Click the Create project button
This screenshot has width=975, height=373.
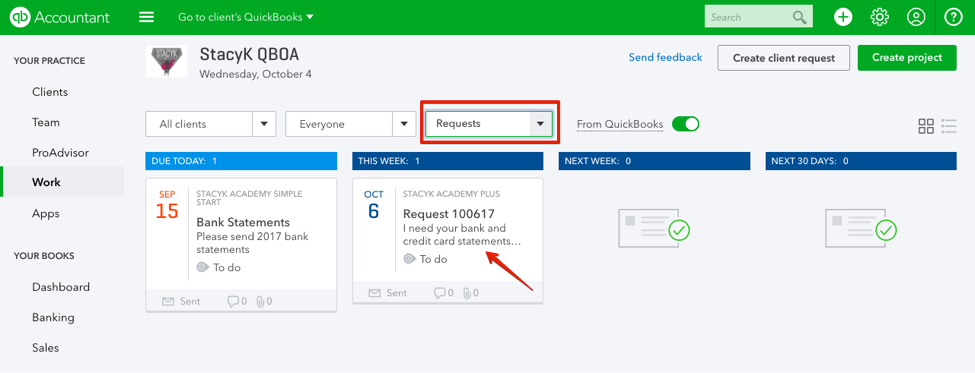(907, 57)
